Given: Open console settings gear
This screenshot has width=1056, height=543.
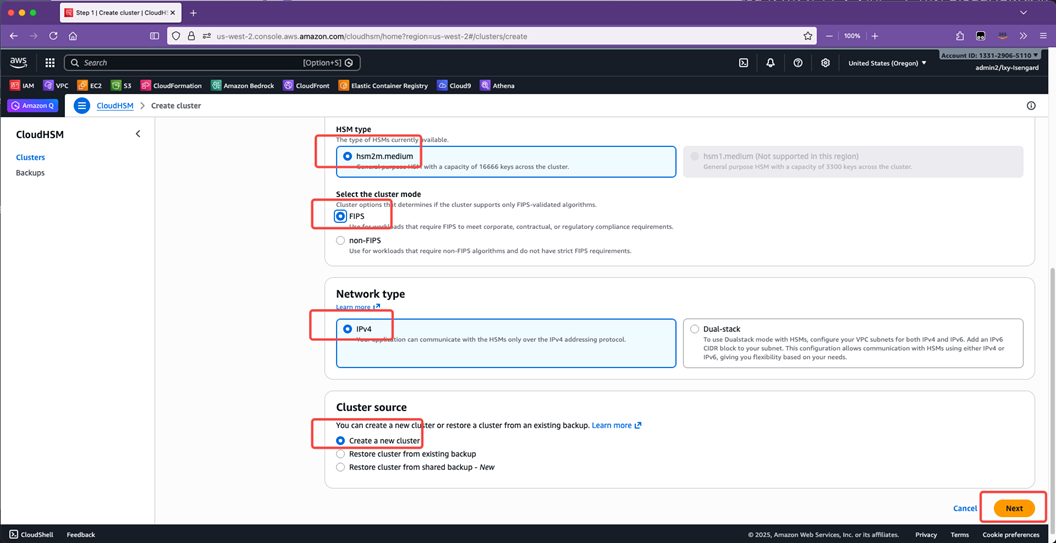Looking at the screenshot, I should [825, 63].
